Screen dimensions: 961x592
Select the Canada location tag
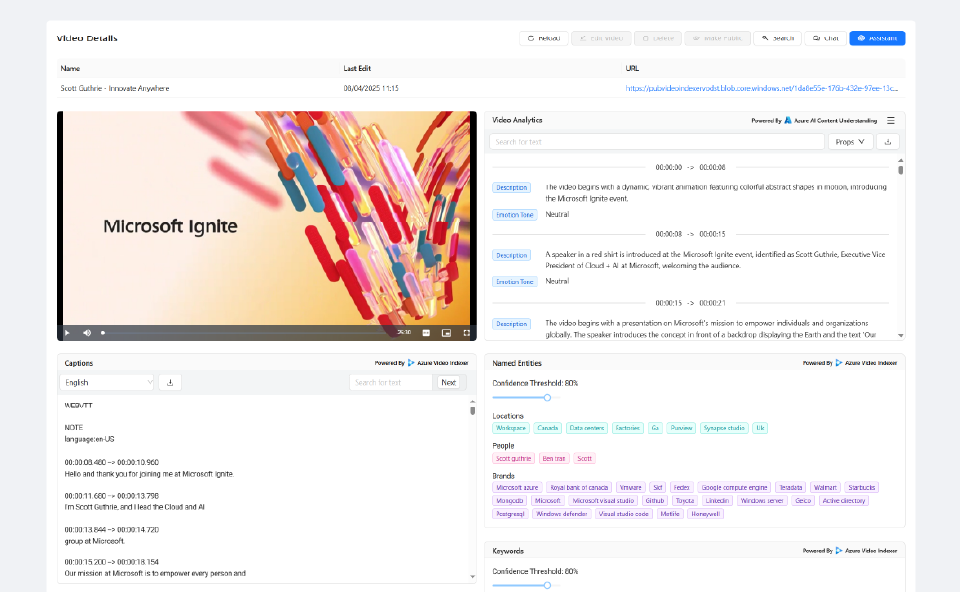(x=547, y=428)
